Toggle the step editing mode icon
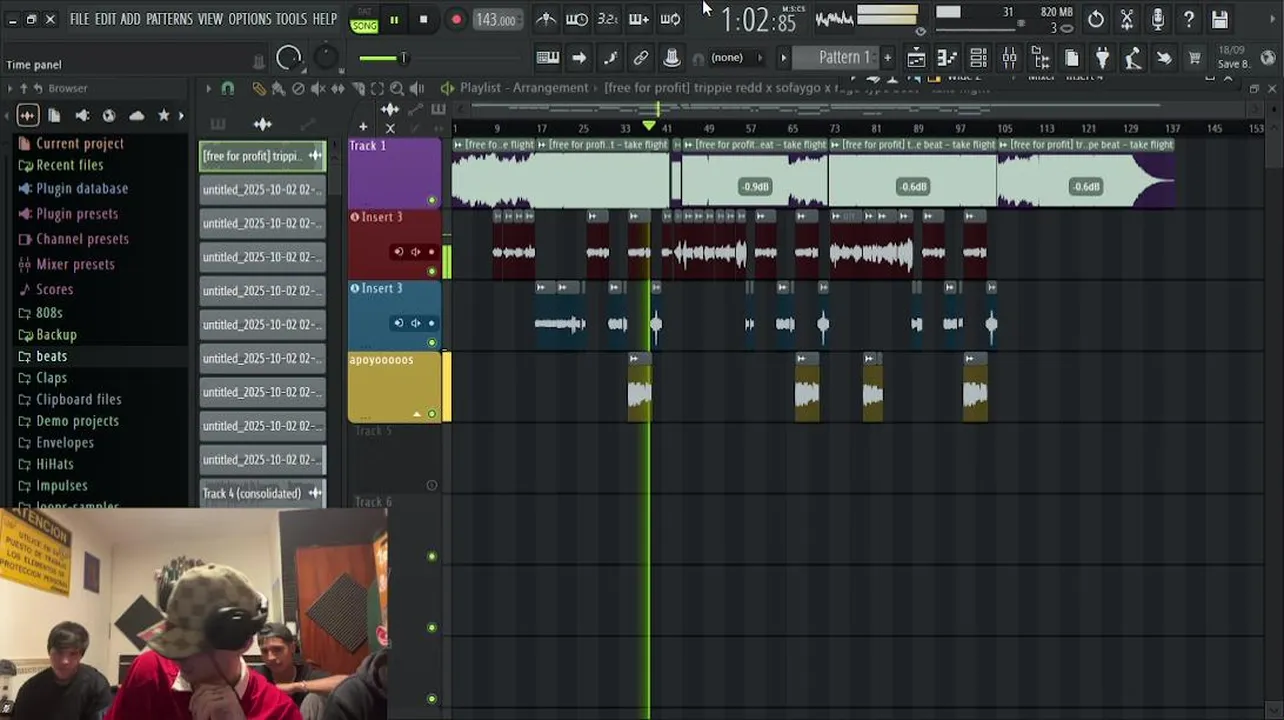1284x720 pixels. click(x=610, y=58)
